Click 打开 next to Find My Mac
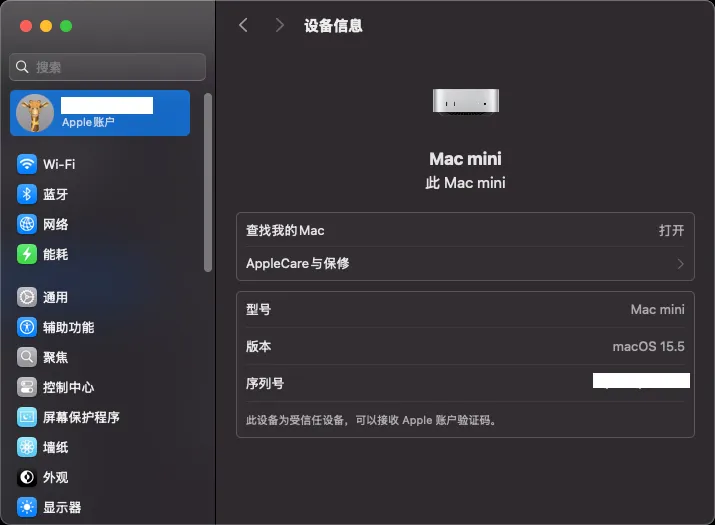Screen dimensions: 715x525 (x=671, y=230)
